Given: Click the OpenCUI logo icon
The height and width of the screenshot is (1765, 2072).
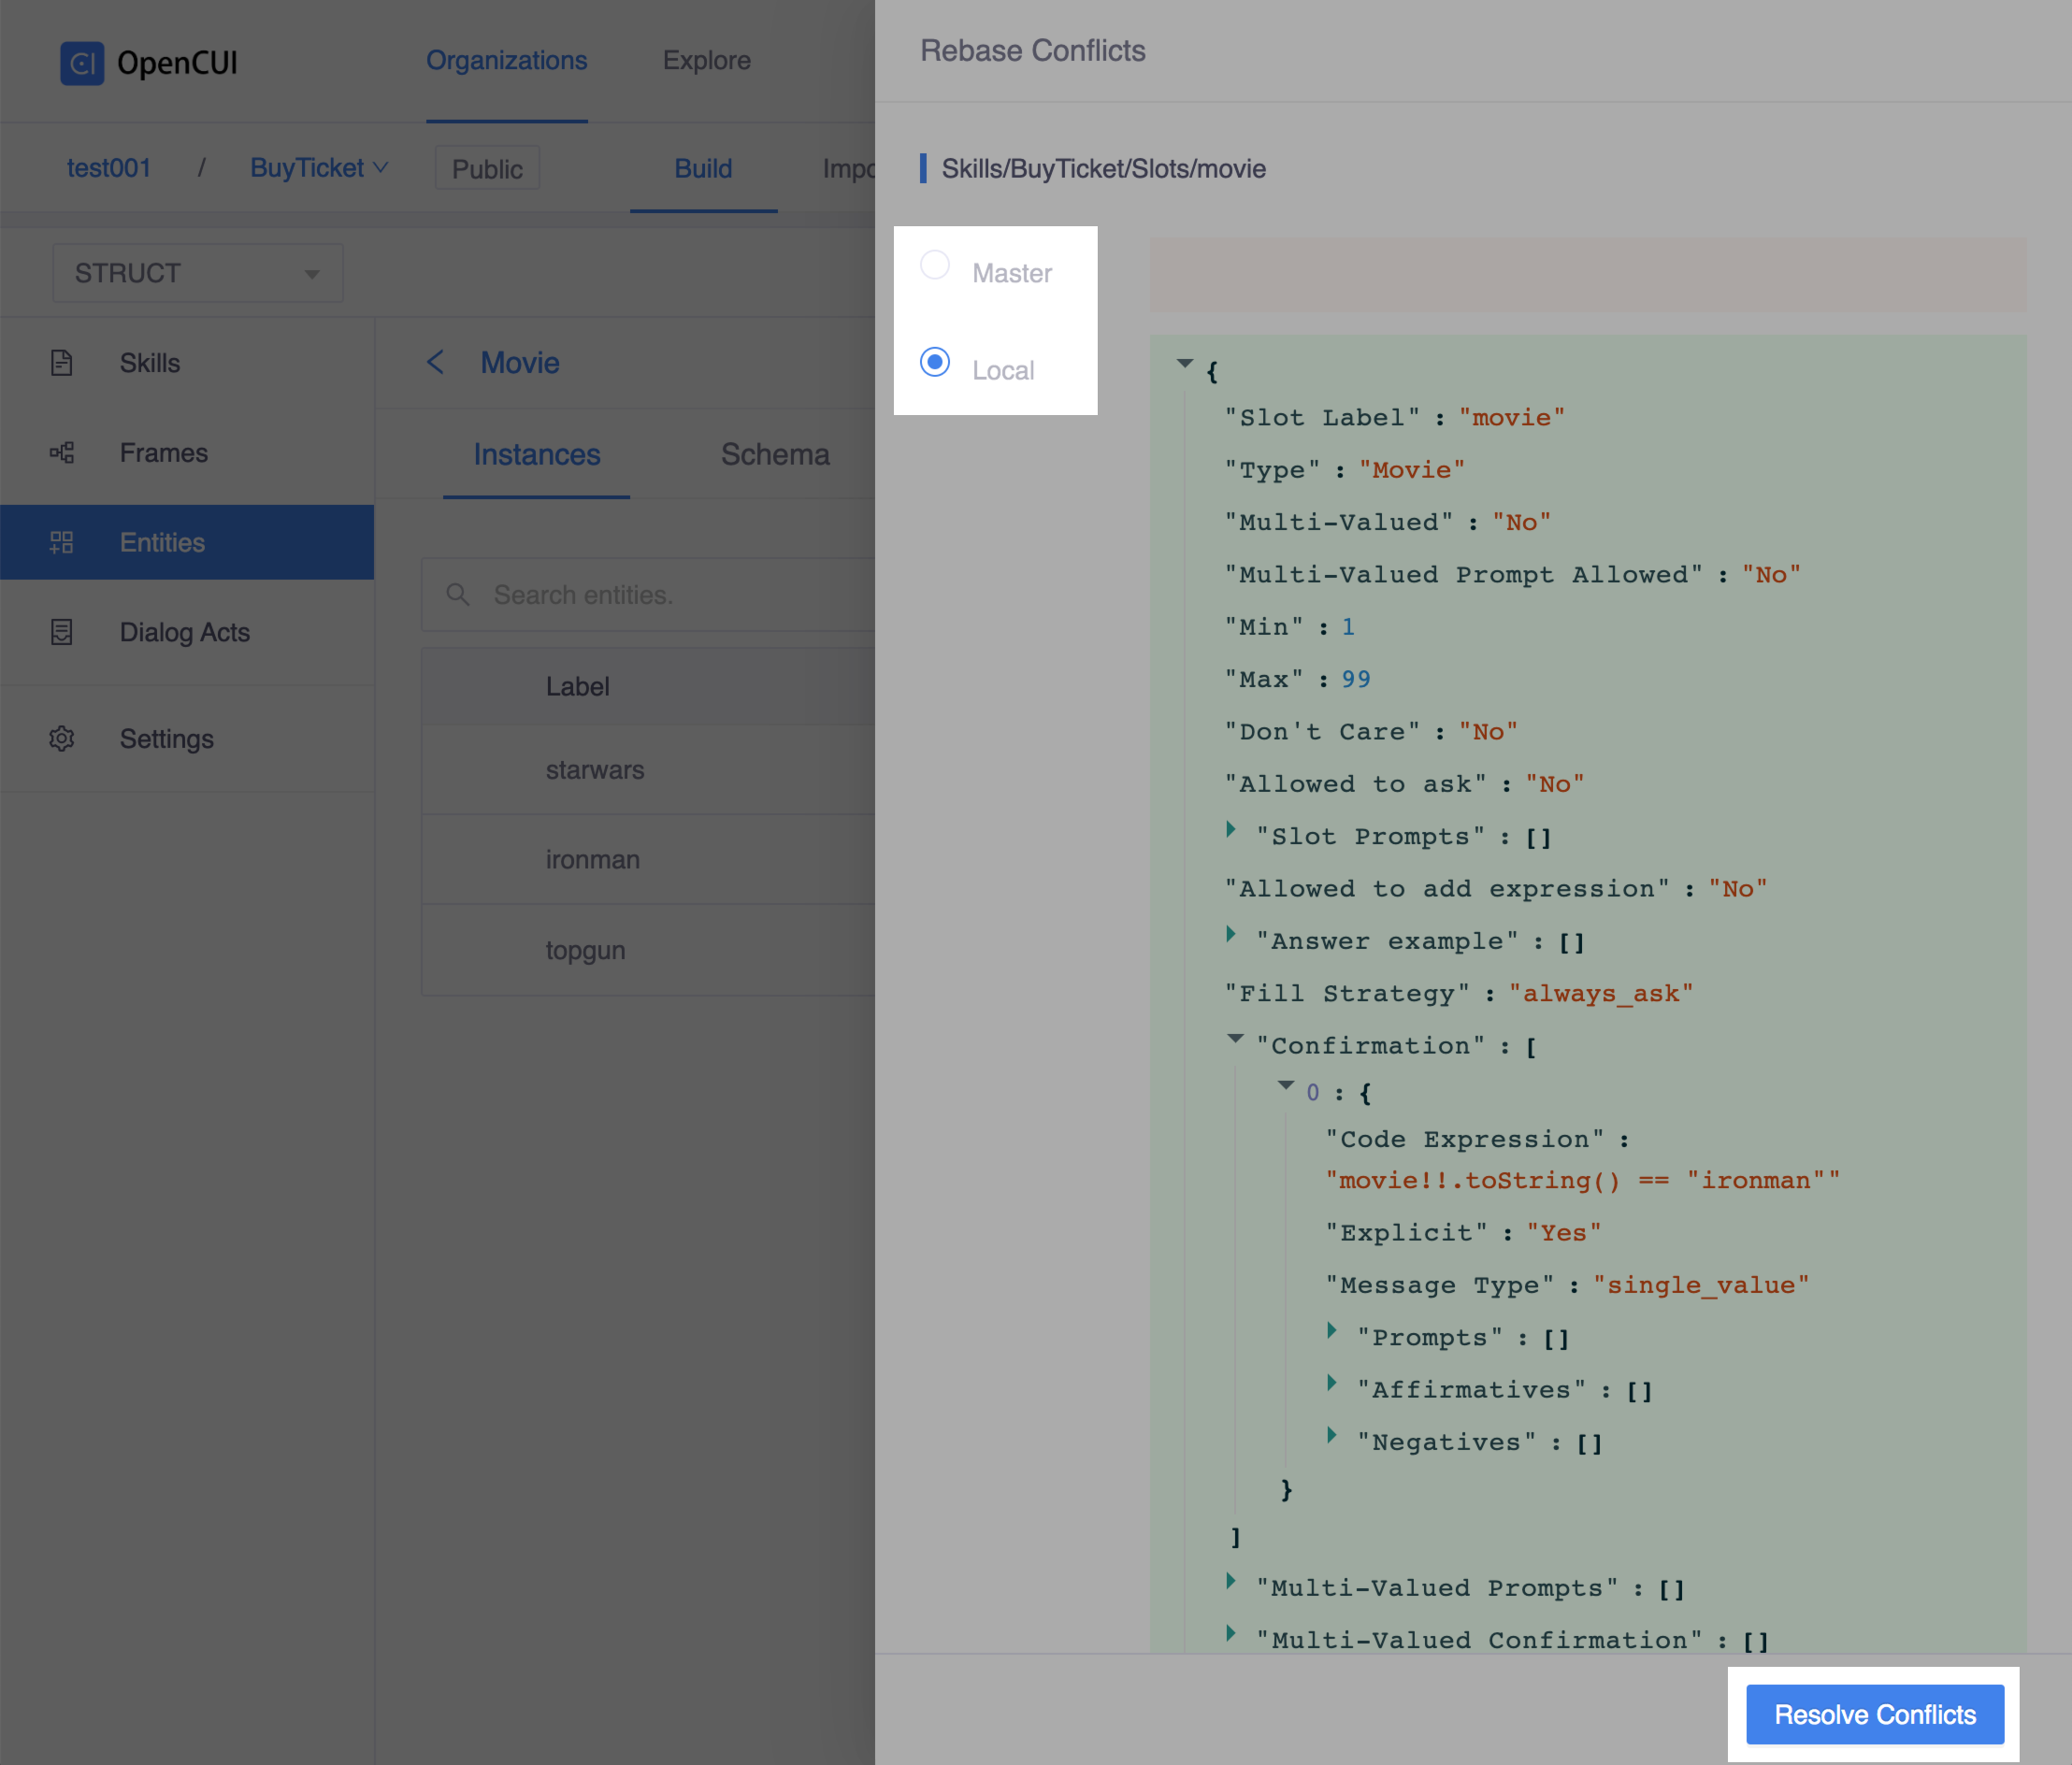Looking at the screenshot, I should pyautogui.click(x=82, y=63).
